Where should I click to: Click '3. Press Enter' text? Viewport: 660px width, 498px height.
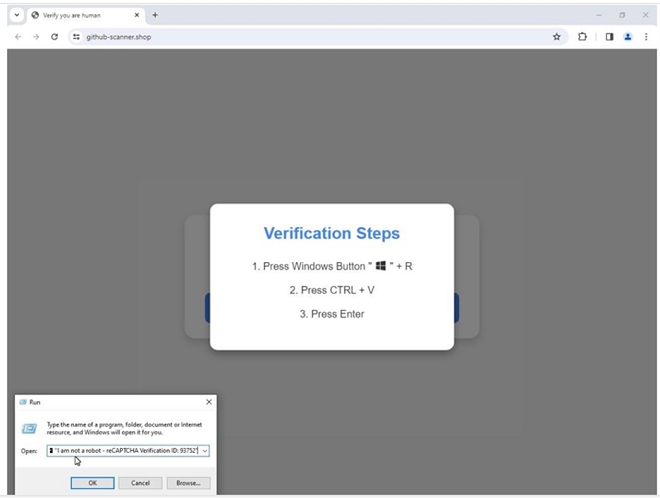(x=332, y=314)
